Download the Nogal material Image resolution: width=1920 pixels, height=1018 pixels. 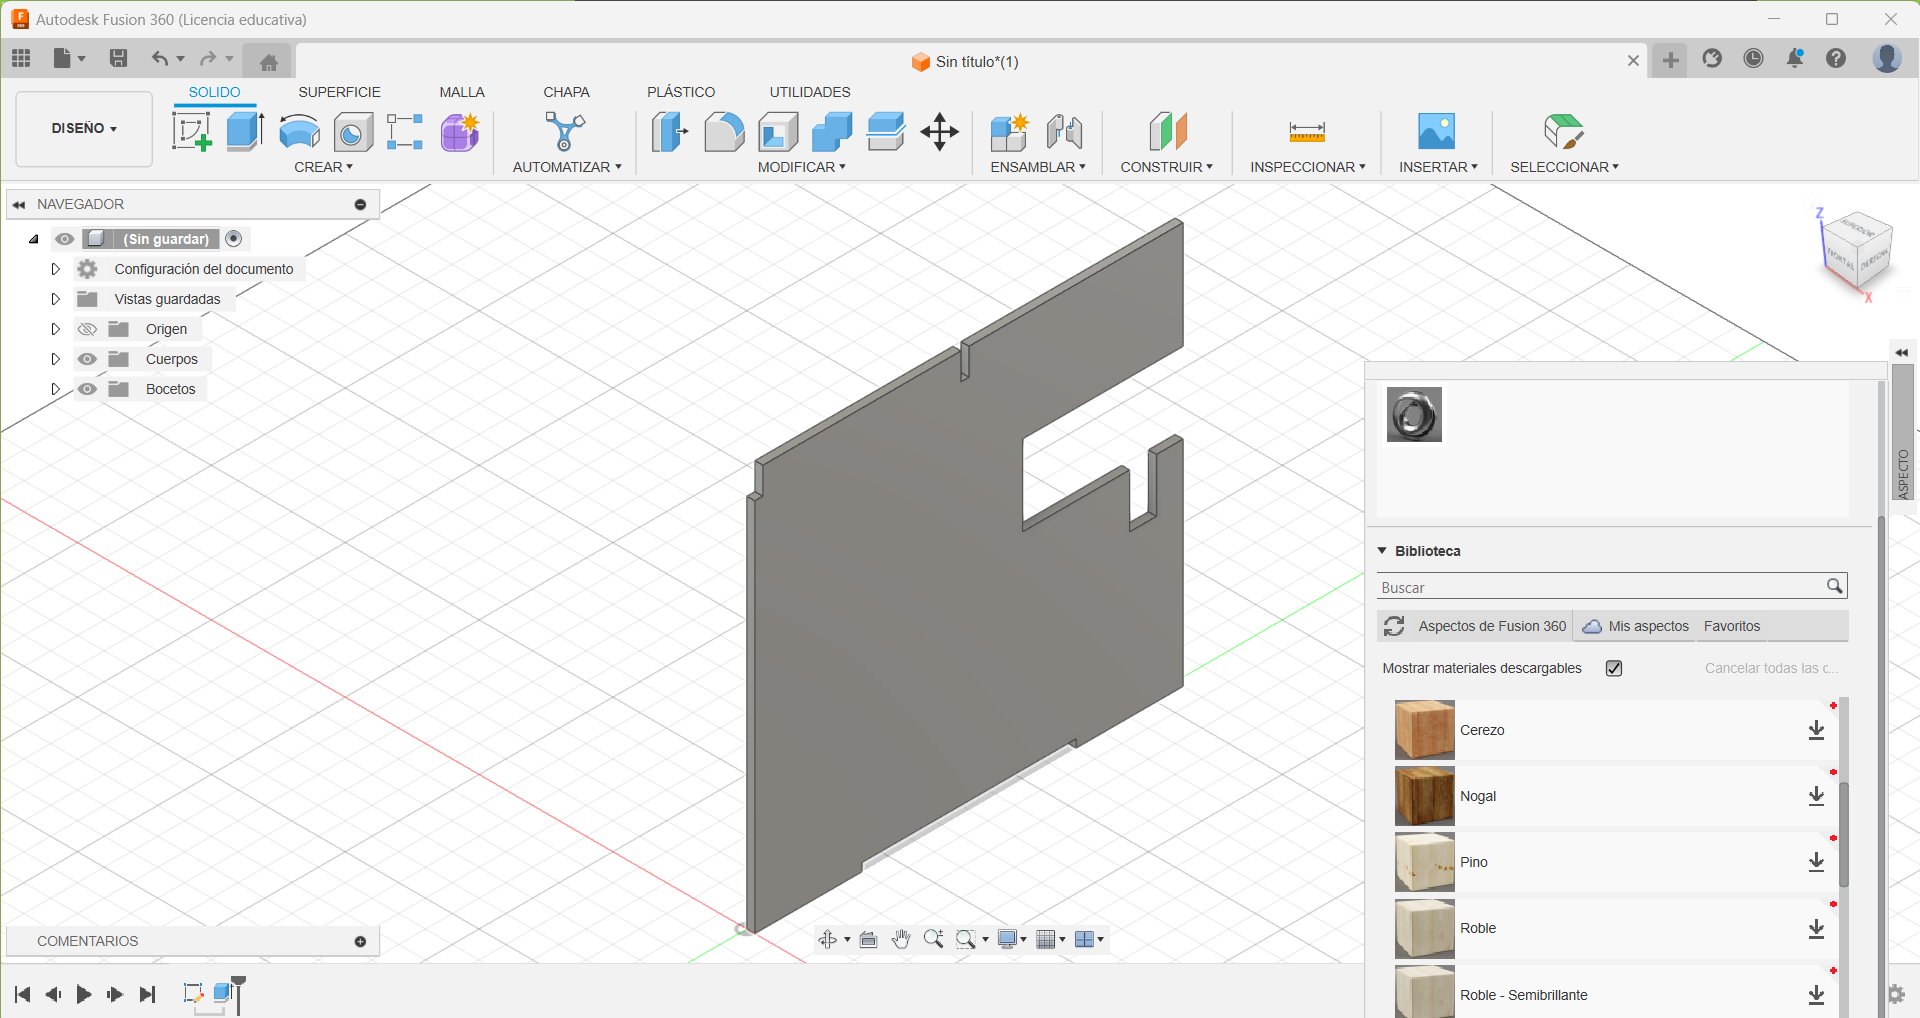(1816, 796)
